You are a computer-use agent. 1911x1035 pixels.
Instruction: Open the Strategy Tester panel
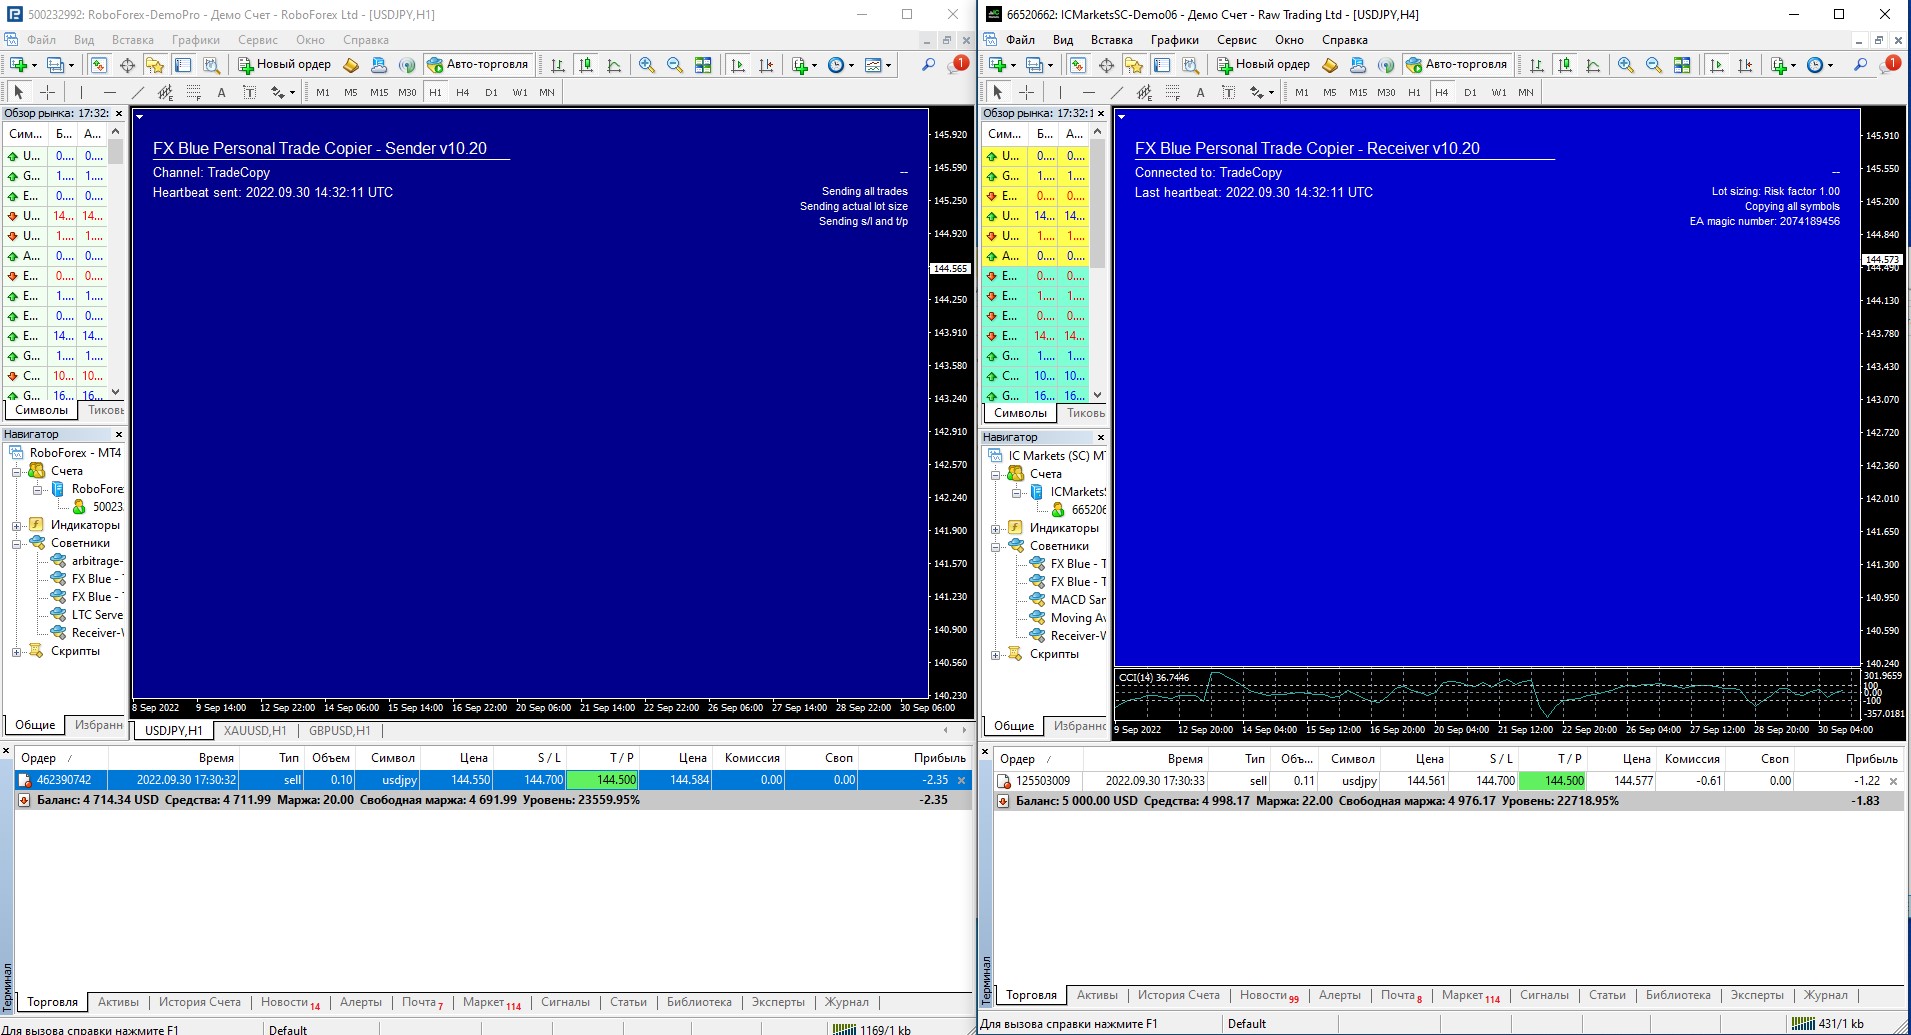point(210,63)
